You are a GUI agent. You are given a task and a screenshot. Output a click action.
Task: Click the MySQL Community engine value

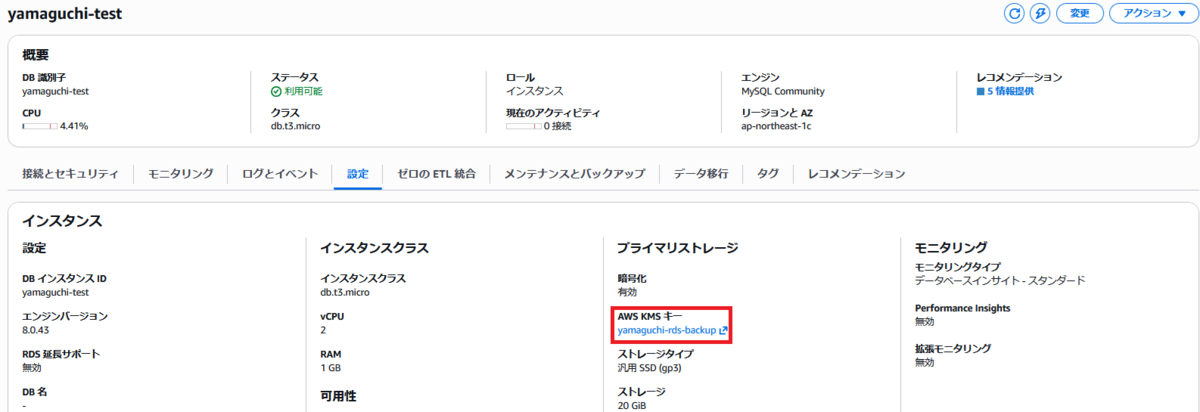782,91
